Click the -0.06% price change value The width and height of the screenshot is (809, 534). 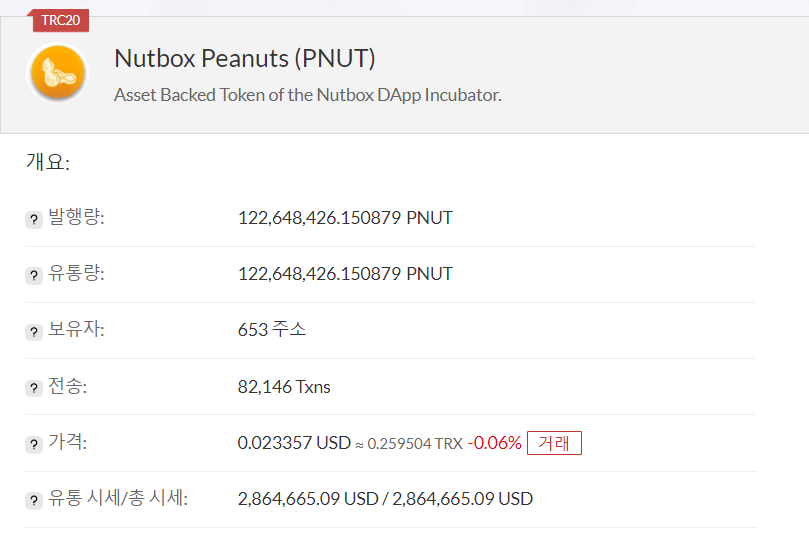coord(494,443)
